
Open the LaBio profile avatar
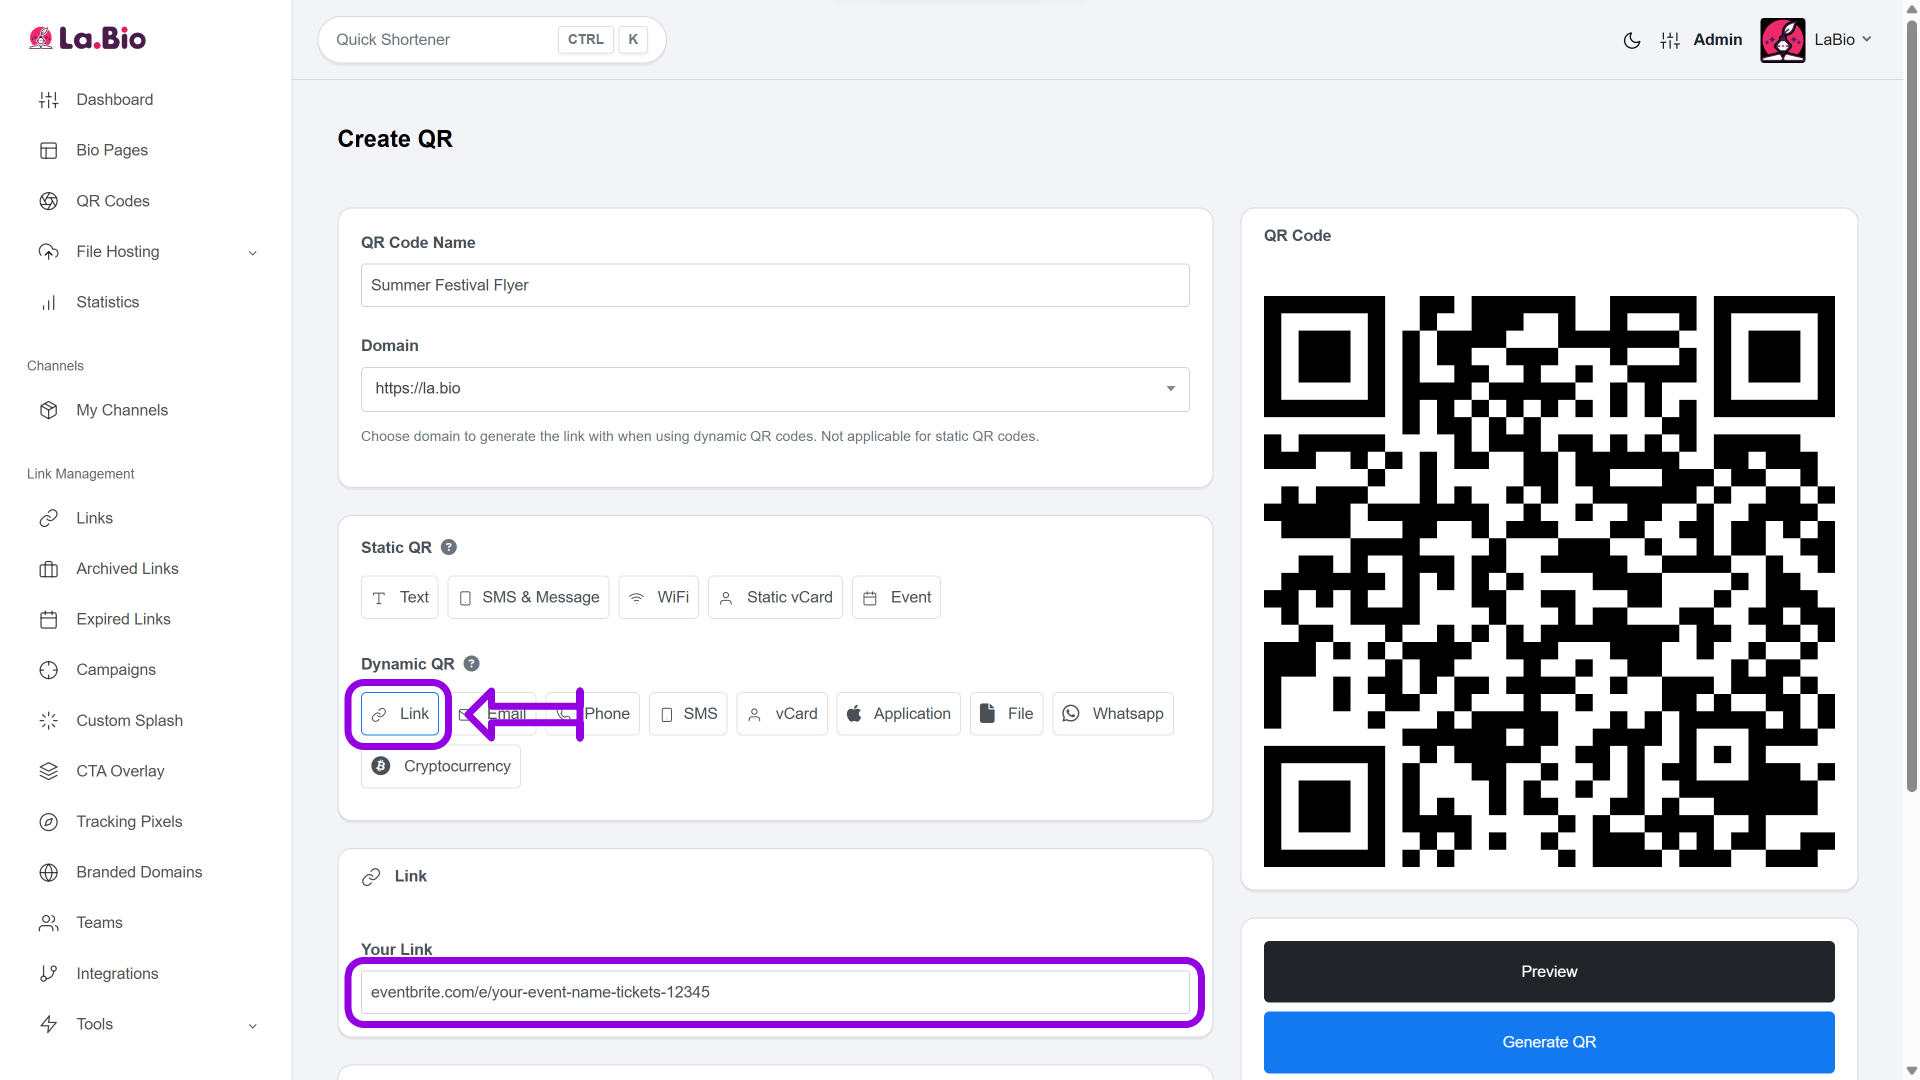pyautogui.click(x=1782, y=40)
